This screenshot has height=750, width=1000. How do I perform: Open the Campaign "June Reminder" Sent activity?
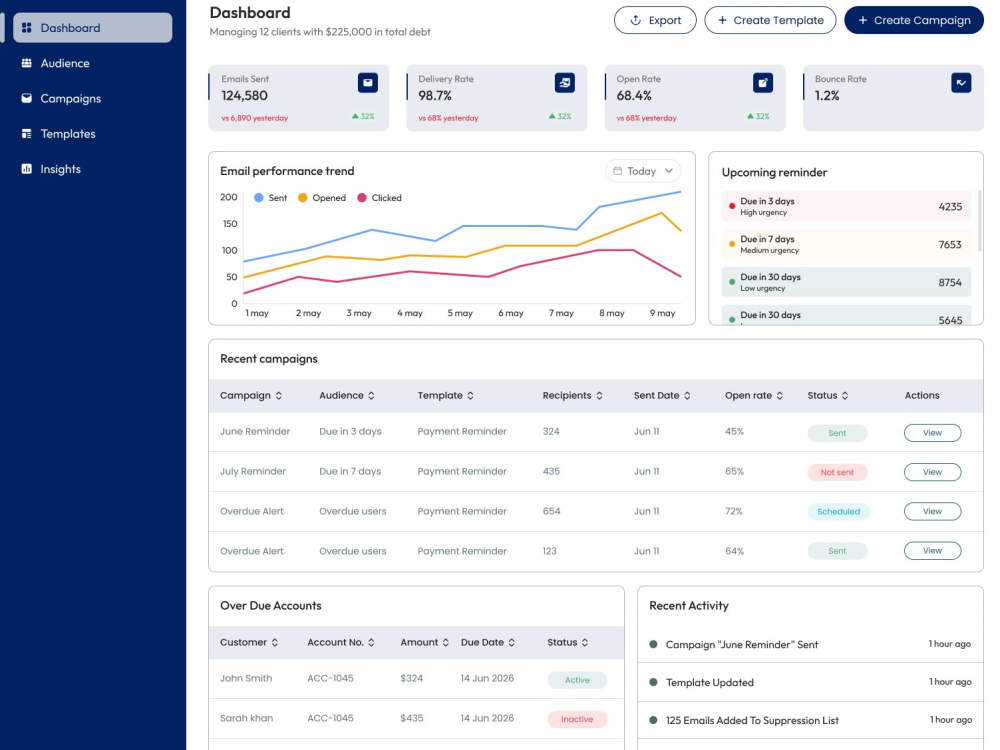[810, 644]
